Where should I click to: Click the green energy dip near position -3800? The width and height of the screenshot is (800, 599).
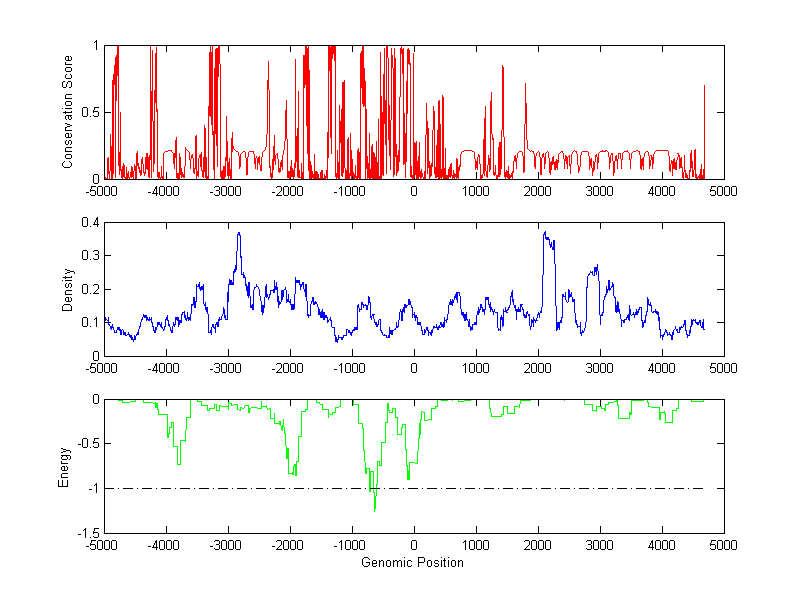point(178,462)
